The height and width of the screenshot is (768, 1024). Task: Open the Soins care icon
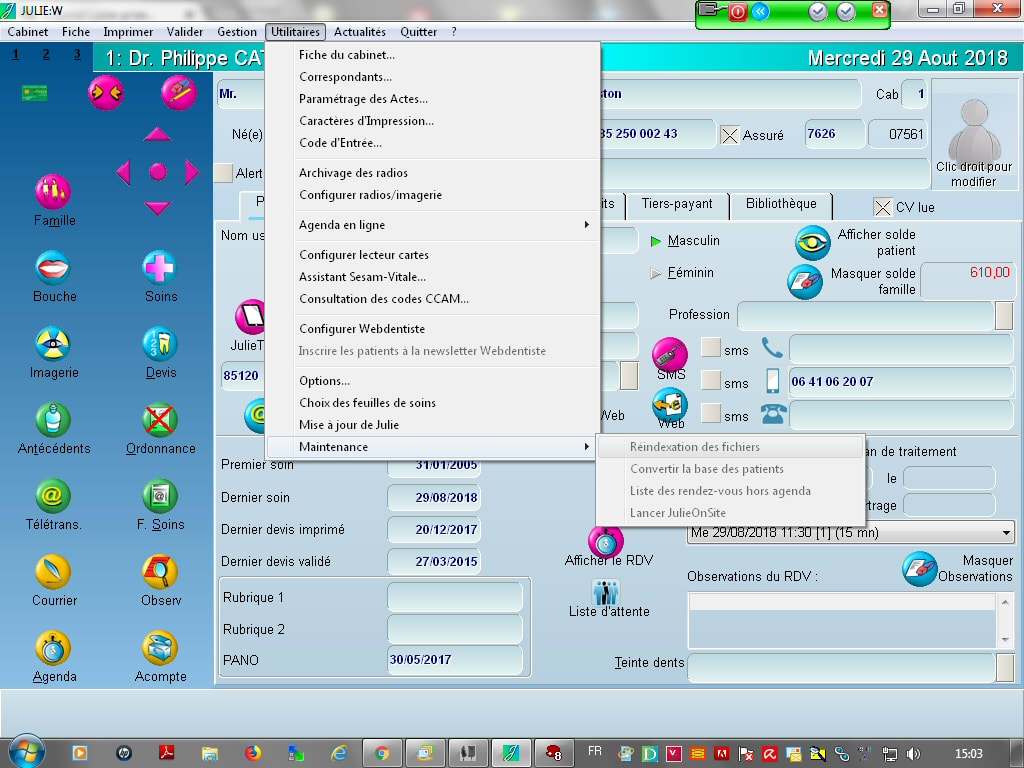(159, 268)
